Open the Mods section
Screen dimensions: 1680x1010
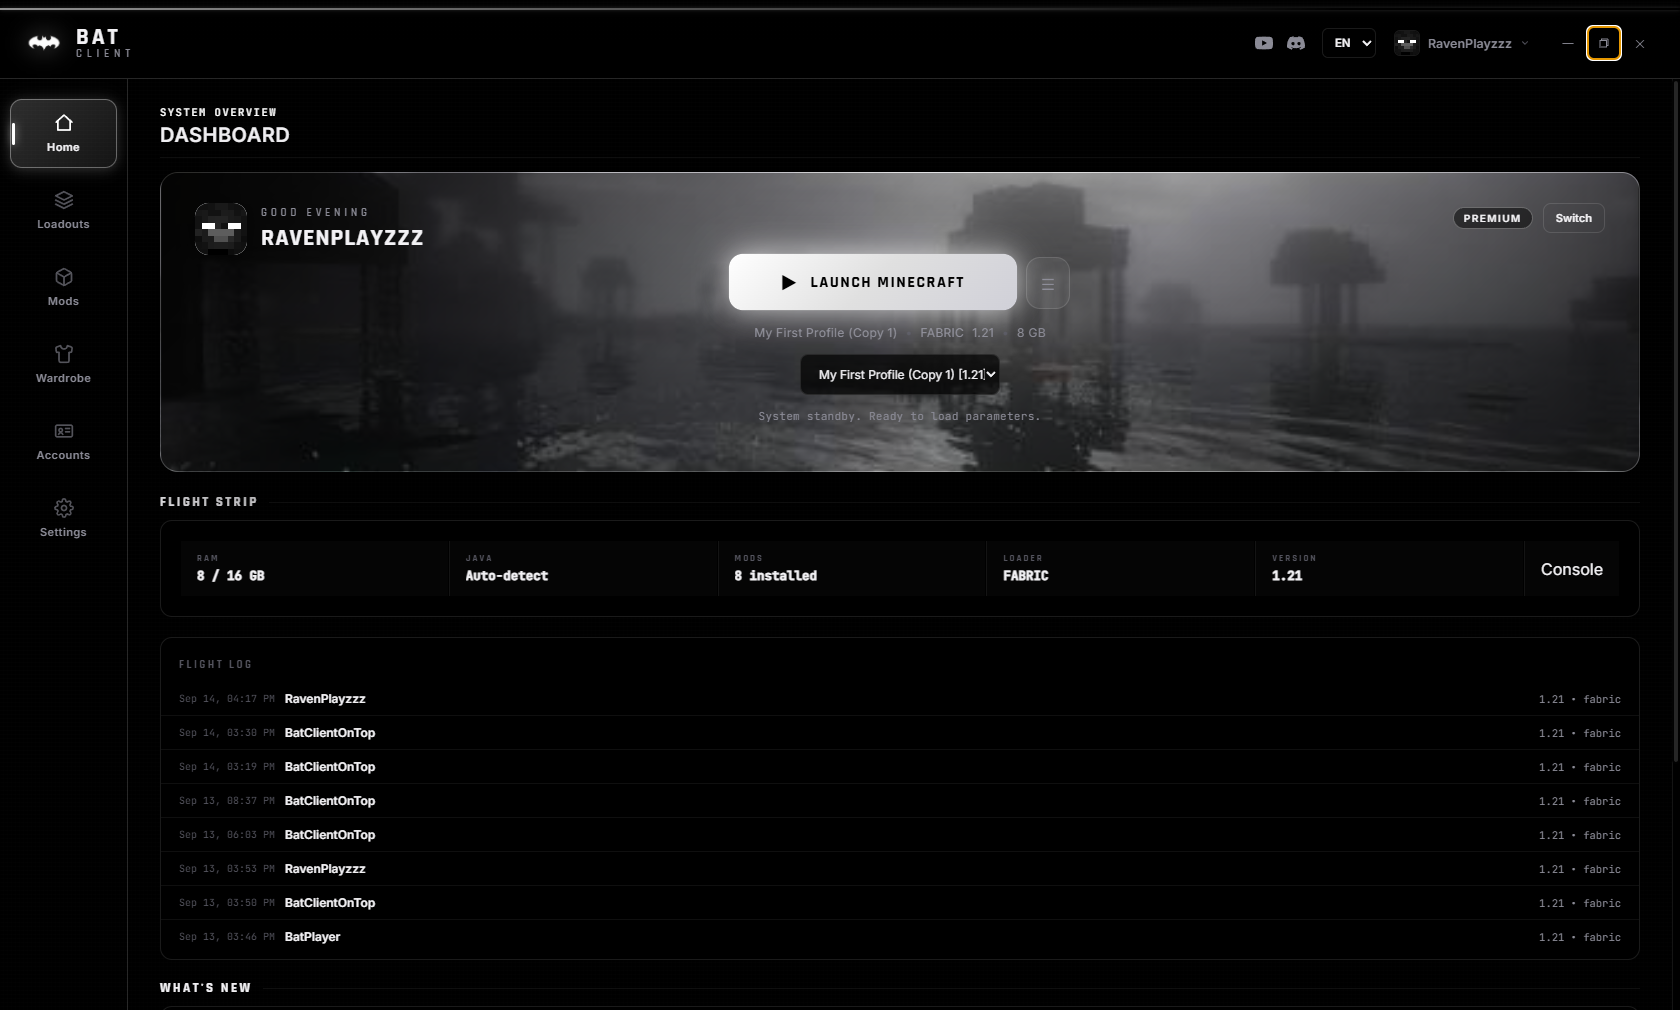(x=63, y=287)
